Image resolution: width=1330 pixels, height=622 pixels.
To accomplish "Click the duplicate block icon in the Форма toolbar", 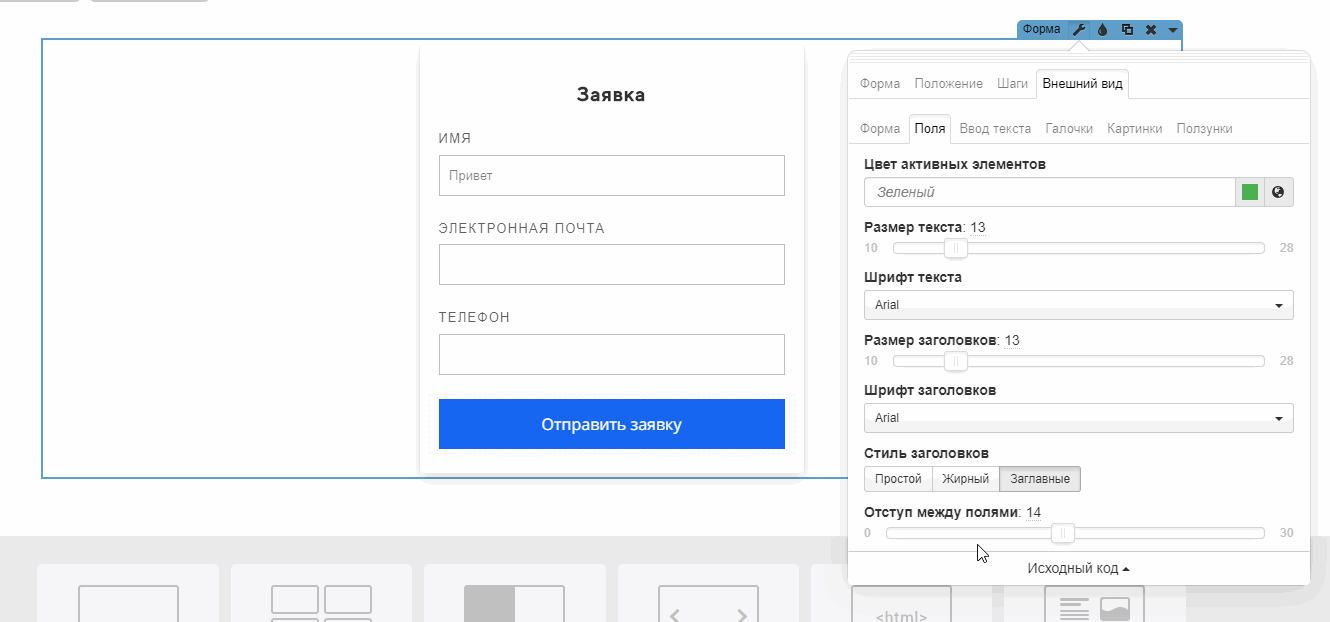I will [x=1127, y=30].
